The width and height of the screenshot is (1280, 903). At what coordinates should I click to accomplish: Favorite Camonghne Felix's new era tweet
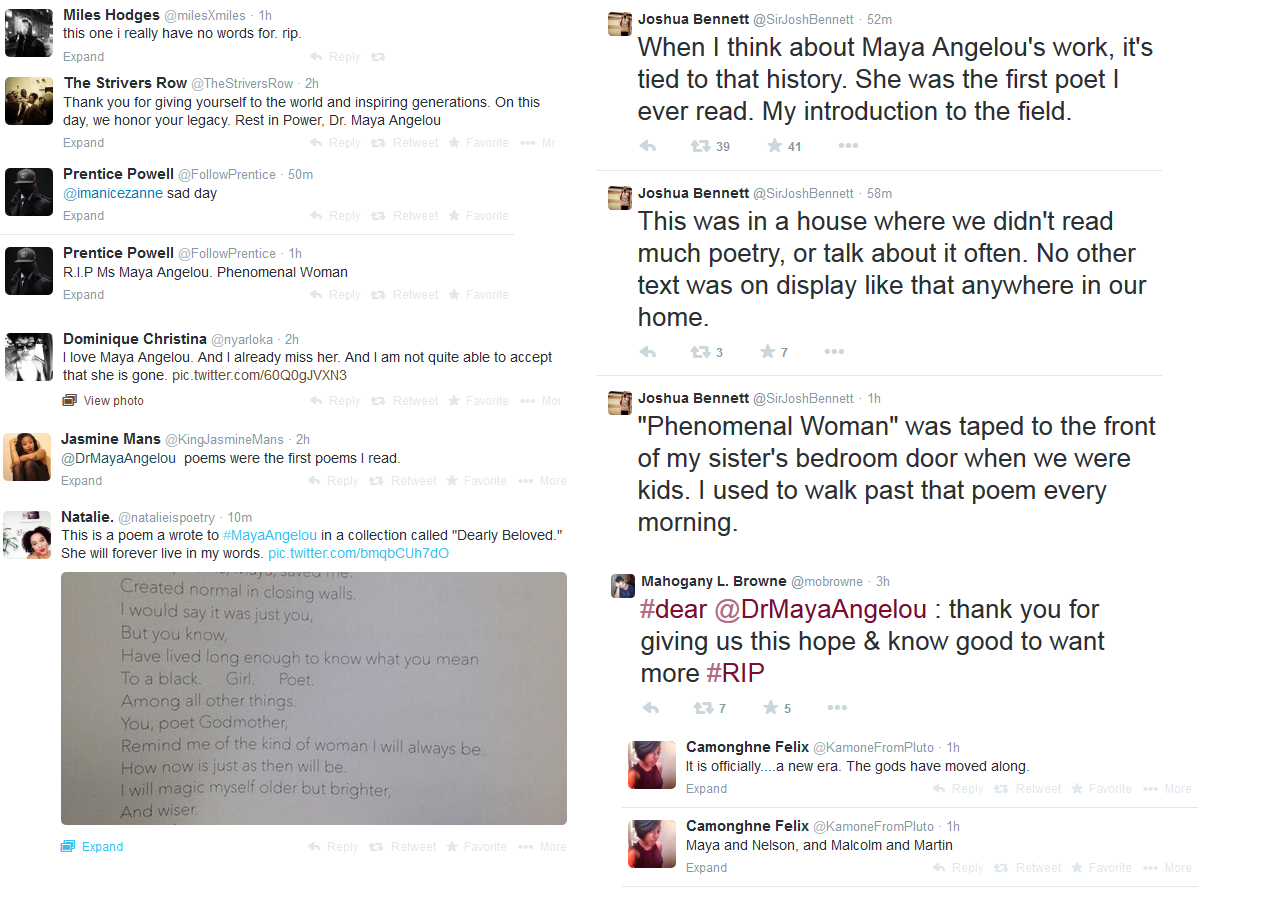coord(1101,789)
